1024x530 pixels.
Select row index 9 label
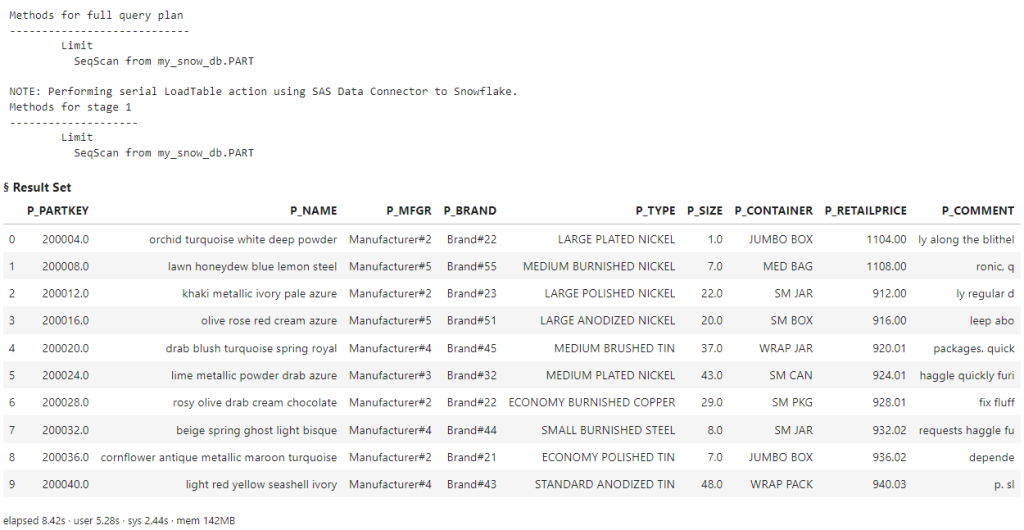point(12,485)
